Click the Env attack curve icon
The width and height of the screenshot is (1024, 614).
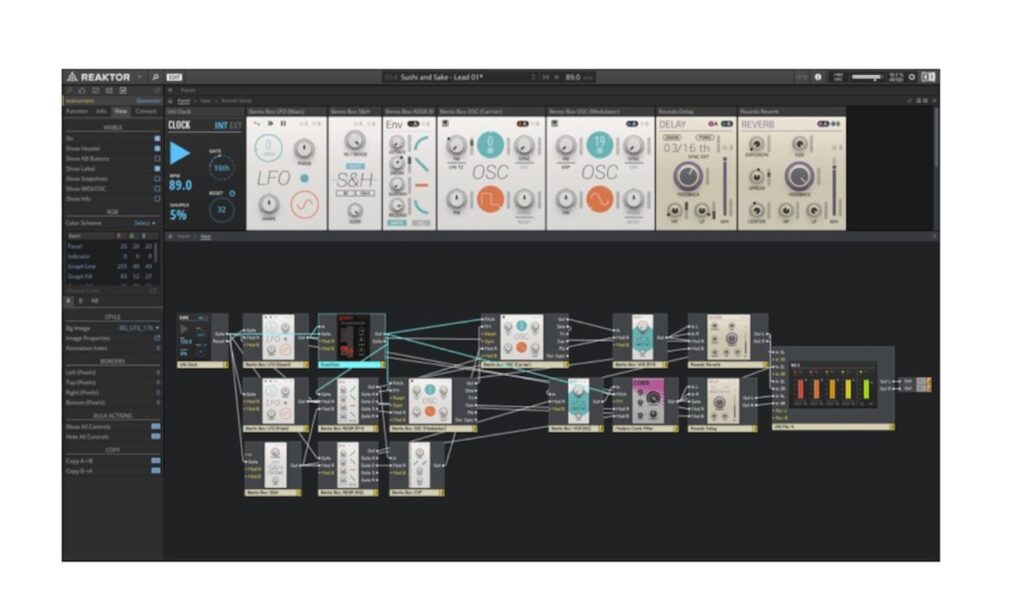tap(421, 144)
